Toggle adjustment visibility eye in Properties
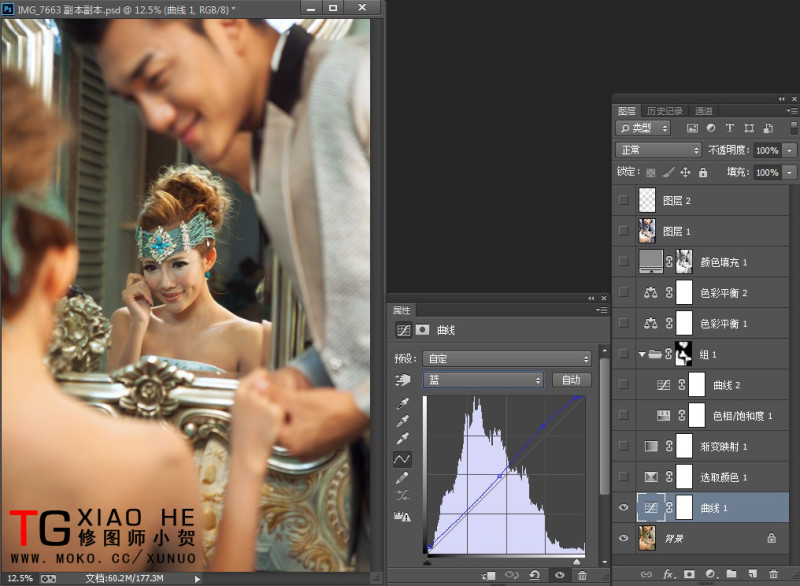 (560, 575)
